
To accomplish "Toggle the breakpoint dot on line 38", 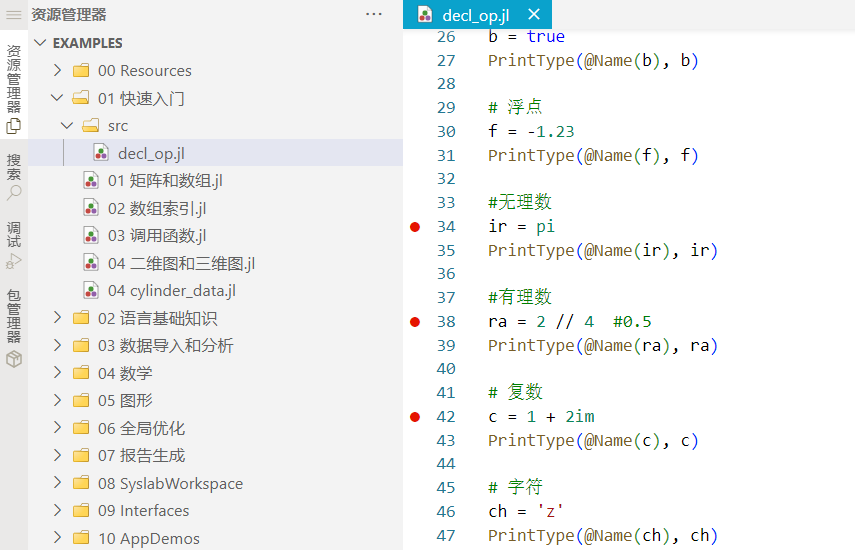I will [415, 322].
